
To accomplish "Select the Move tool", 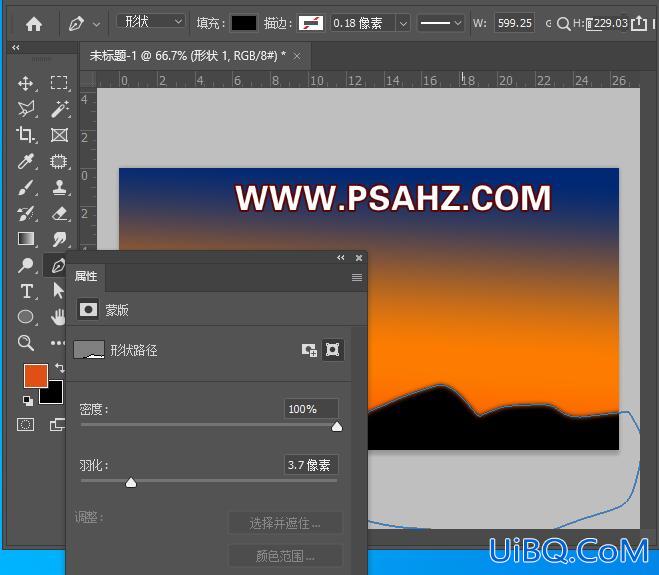I will (26, 83).
